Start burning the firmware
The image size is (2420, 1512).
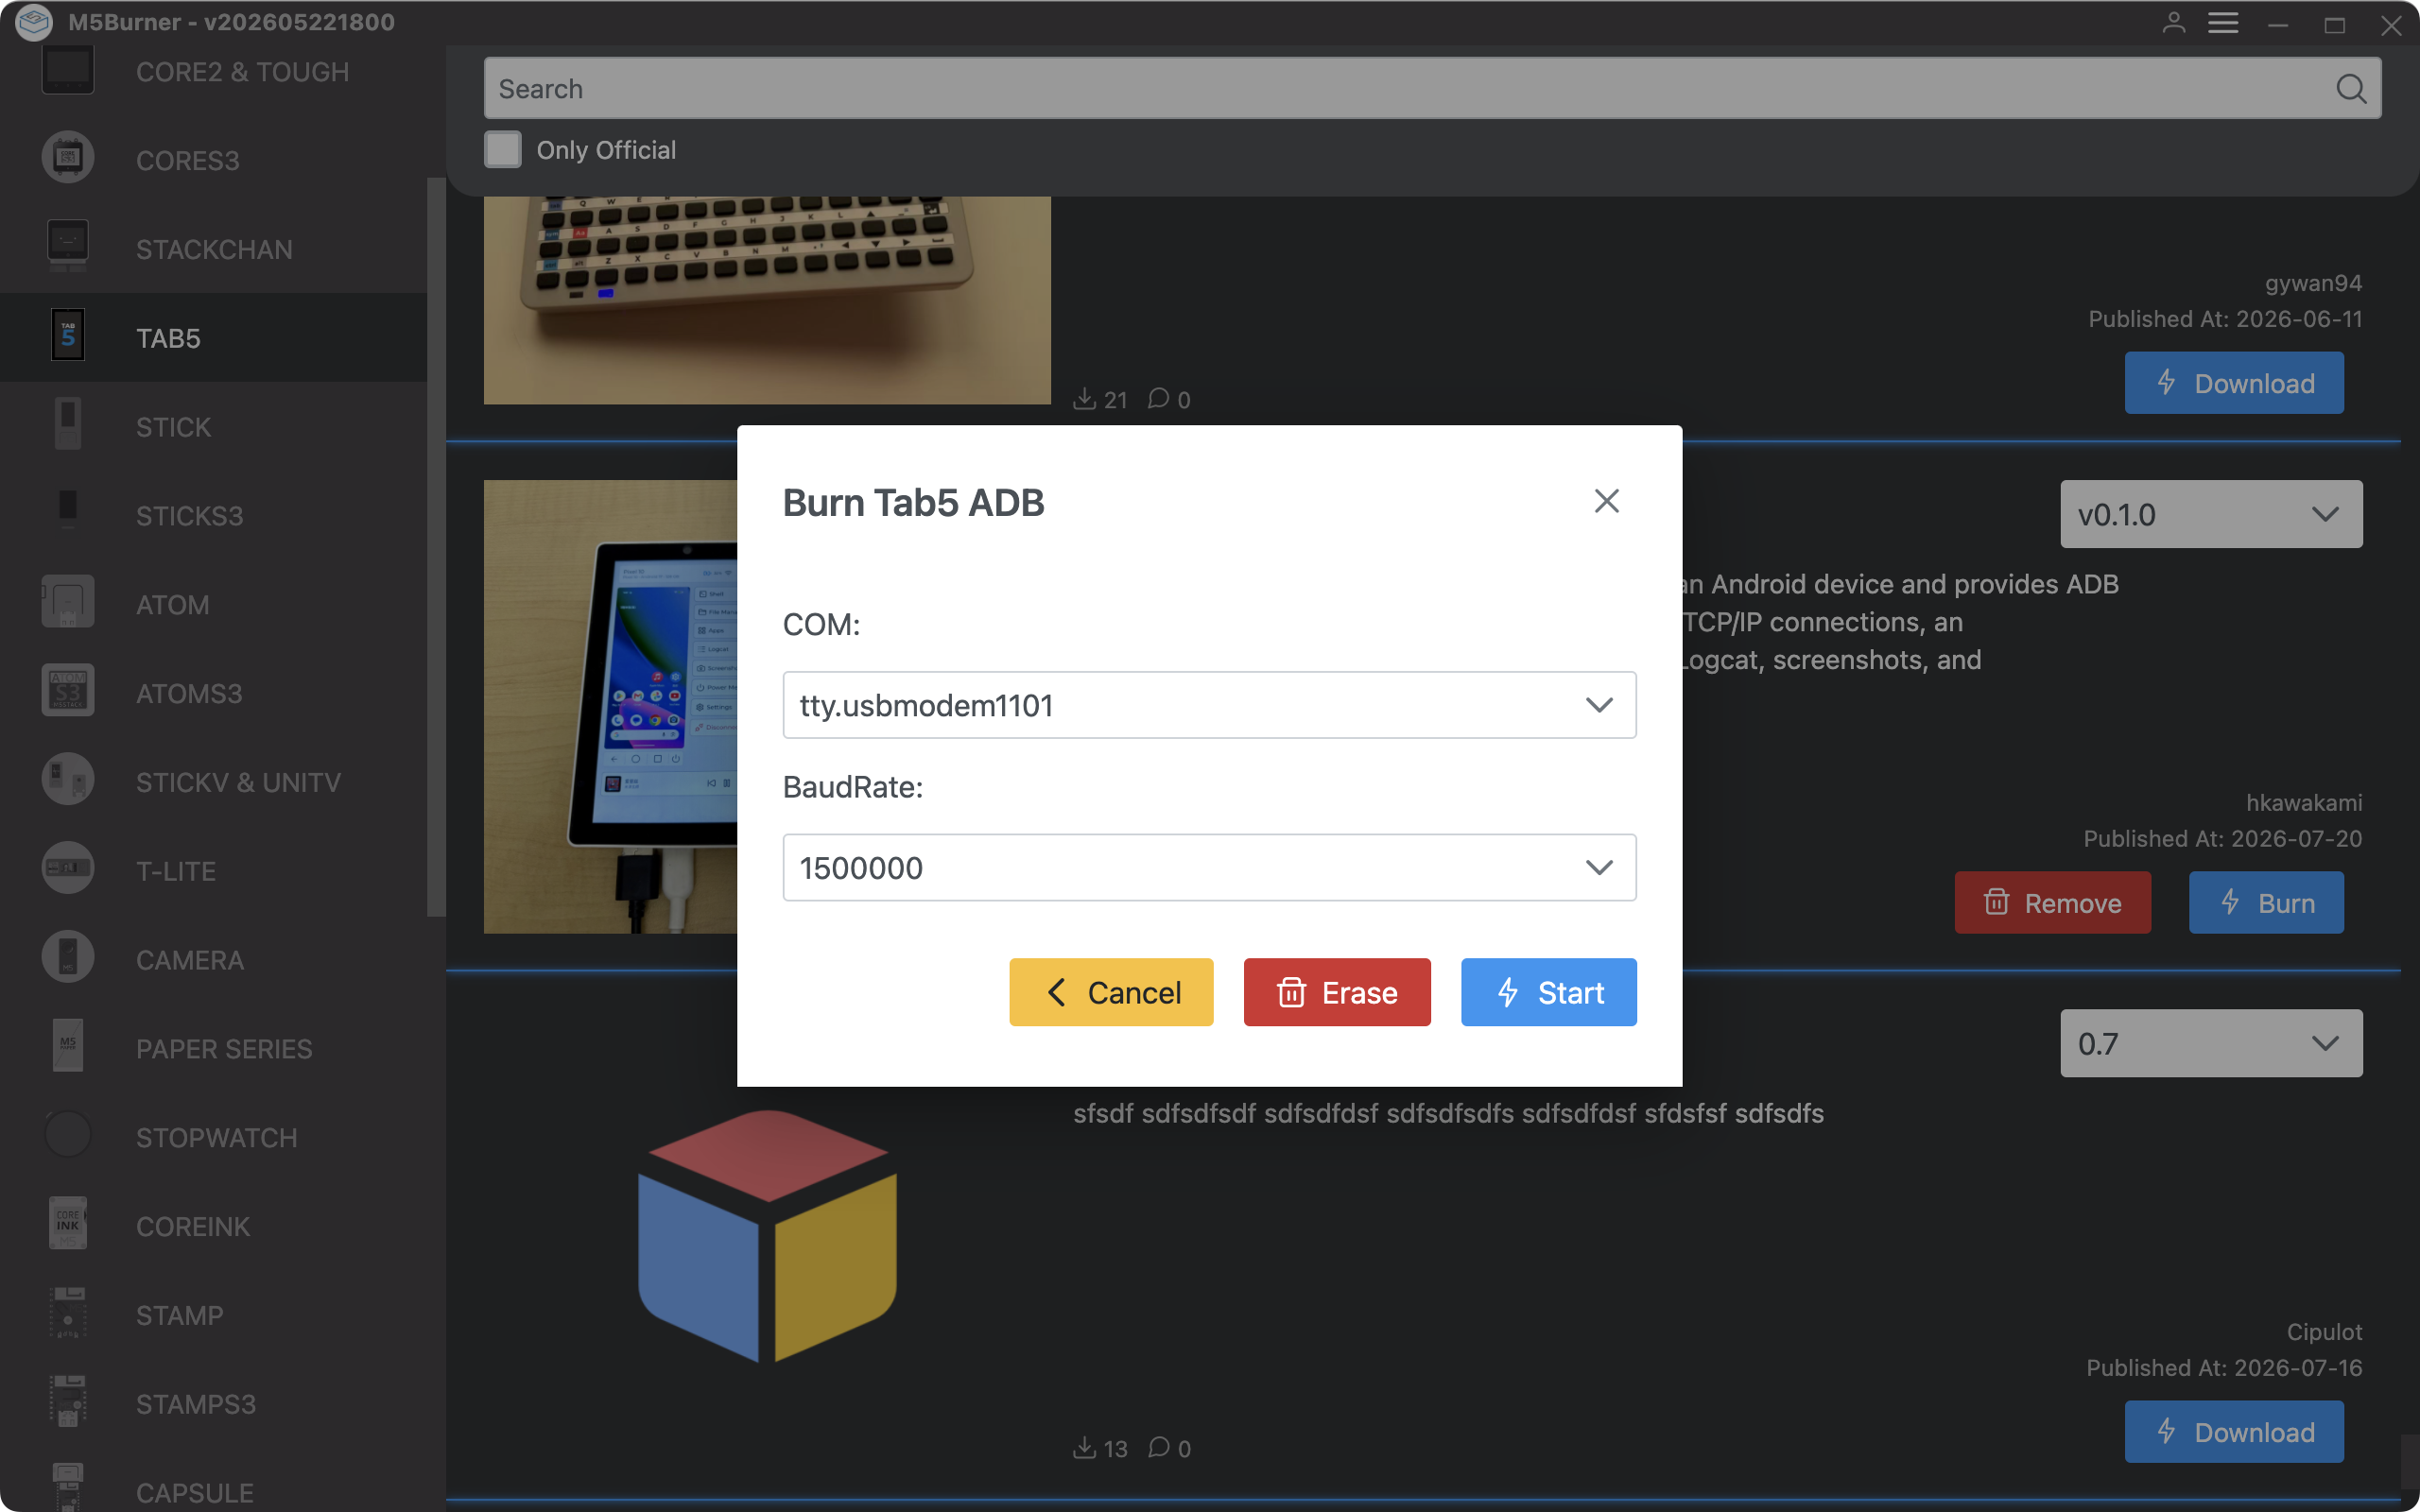1548,992
